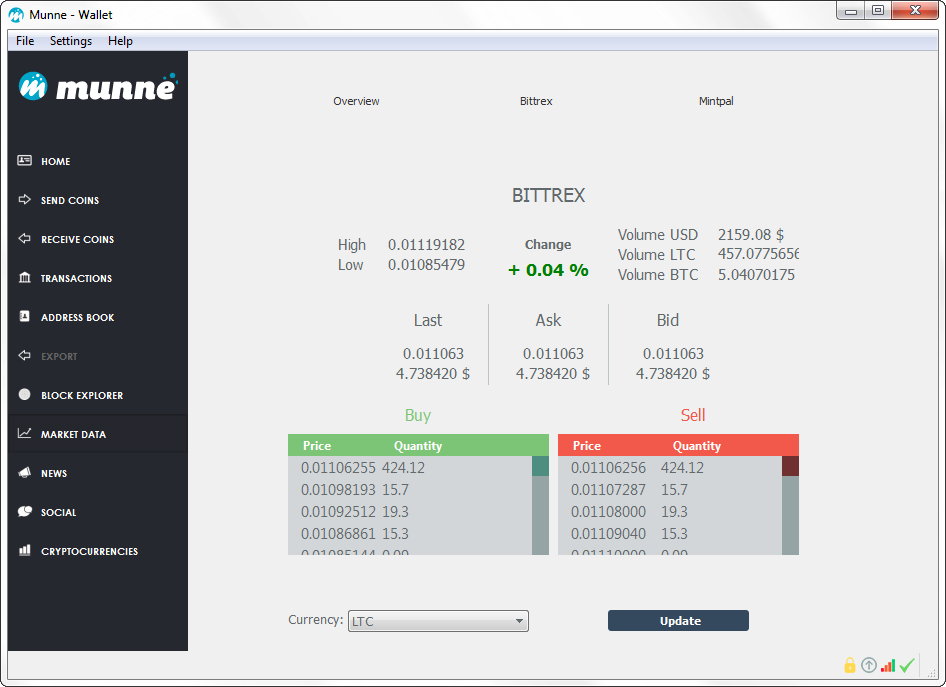946x687 pixels.
Task: Open the File menu
Action: click(x=25, y=41)
